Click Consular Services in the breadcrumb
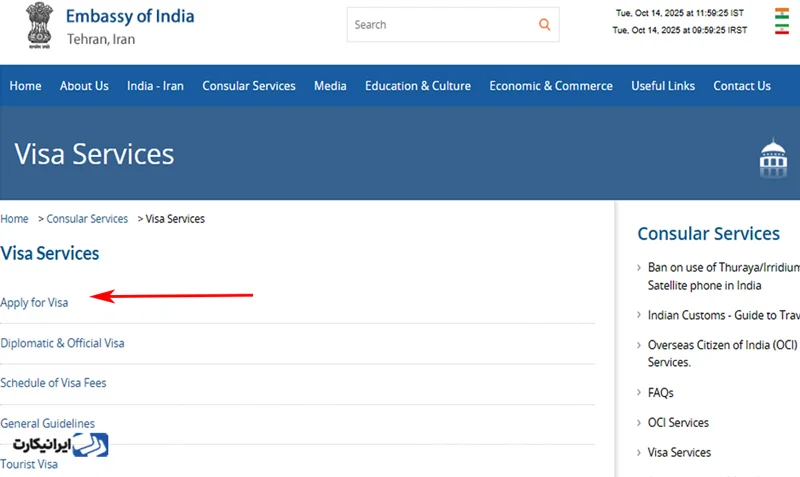 tap(87, 219)
